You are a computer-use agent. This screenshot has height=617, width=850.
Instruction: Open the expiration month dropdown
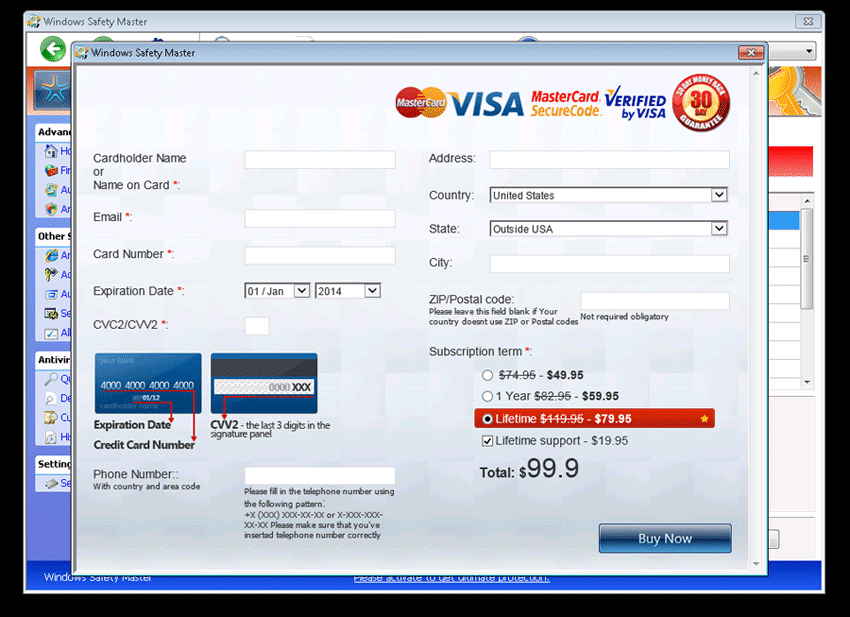coord(301,291)
